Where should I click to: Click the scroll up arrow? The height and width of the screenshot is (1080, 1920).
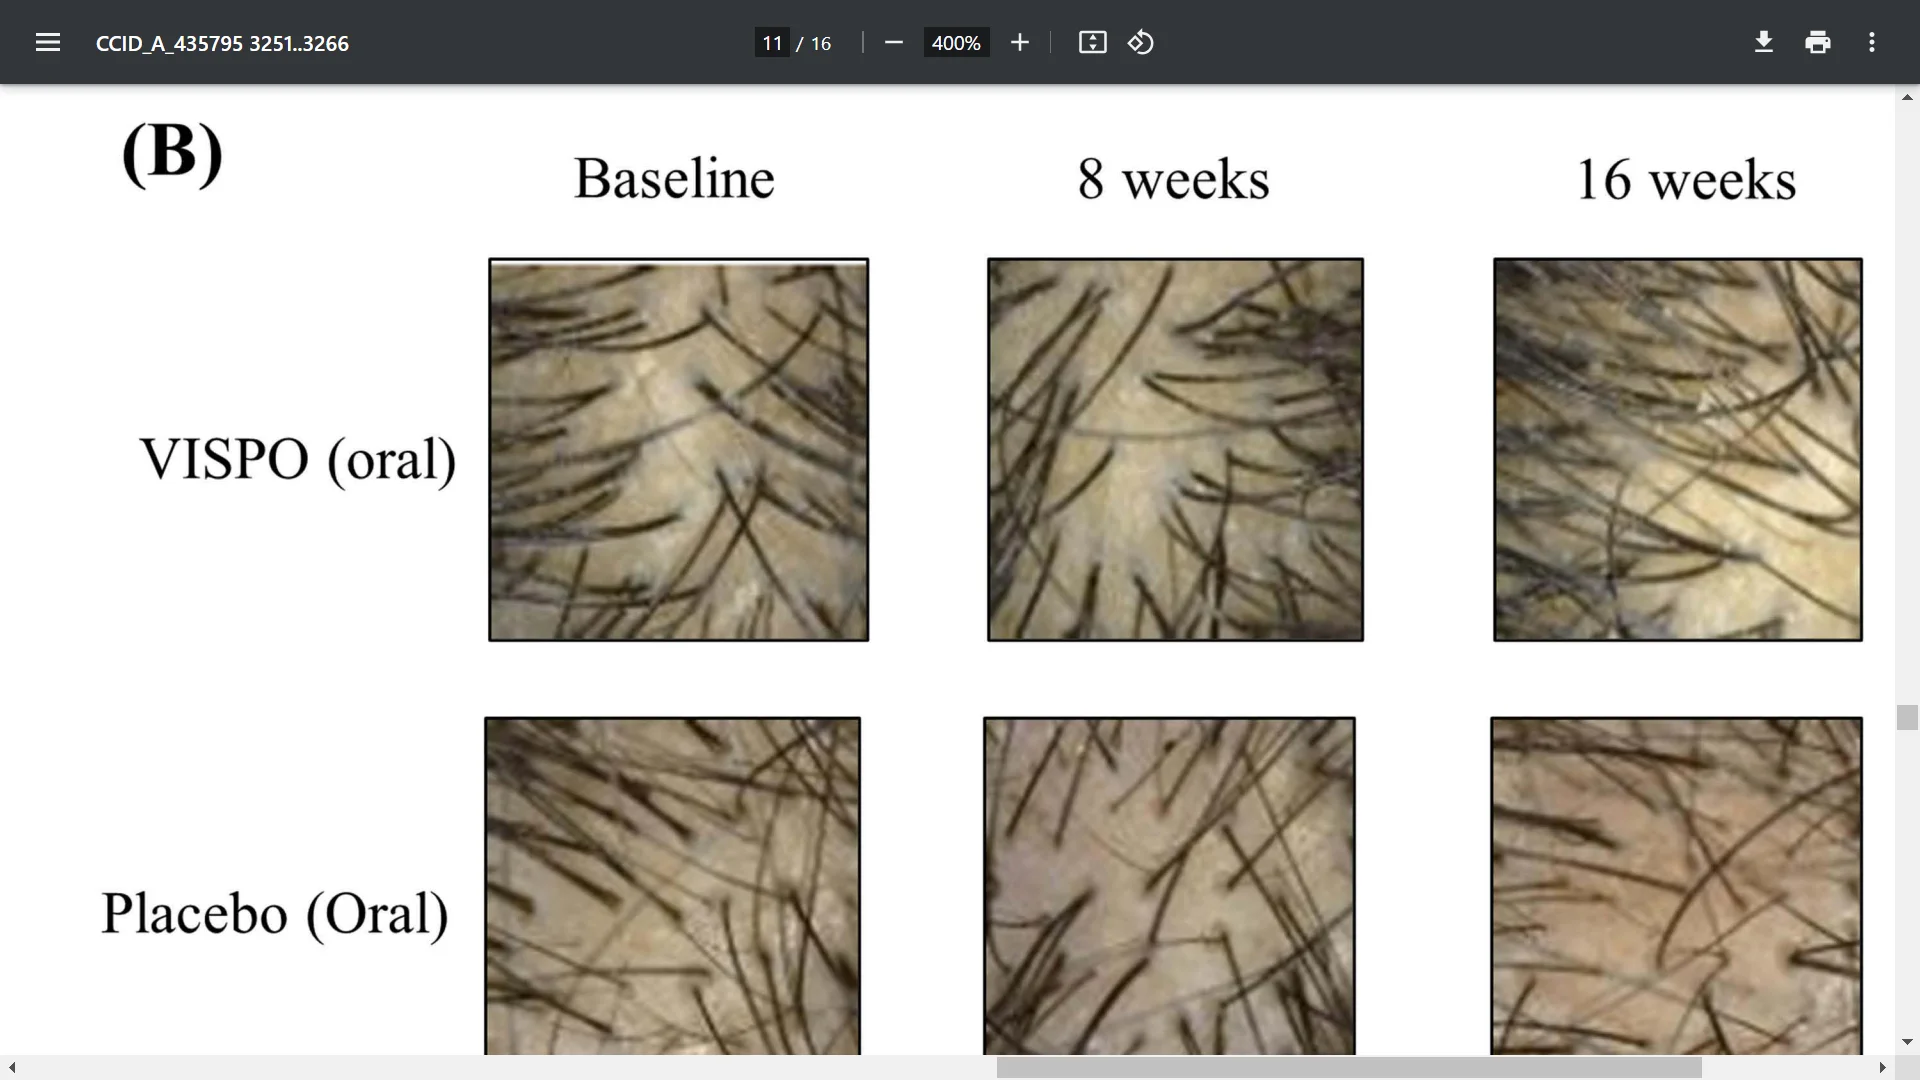pos(1907,97)
